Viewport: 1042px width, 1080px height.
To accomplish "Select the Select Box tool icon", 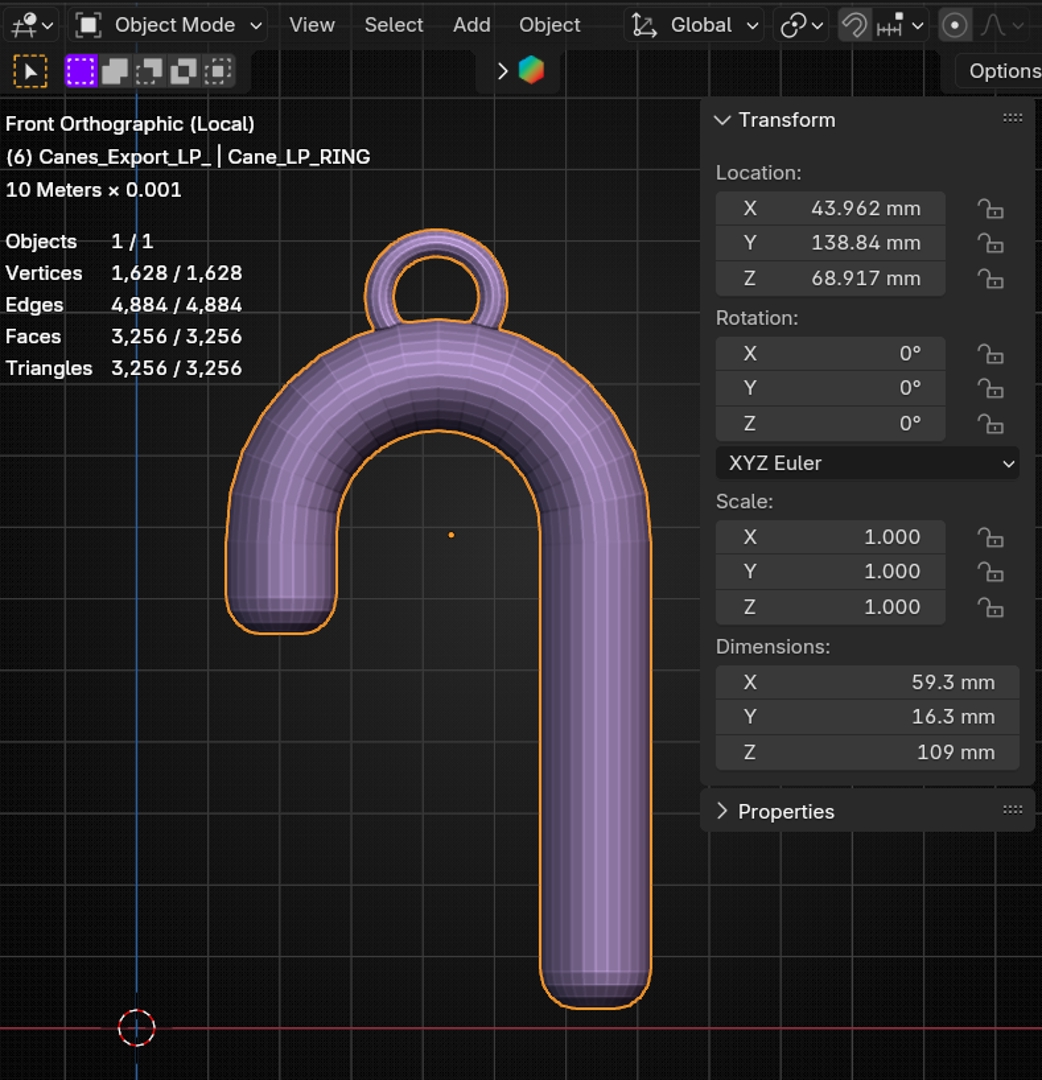I will 30,71.
